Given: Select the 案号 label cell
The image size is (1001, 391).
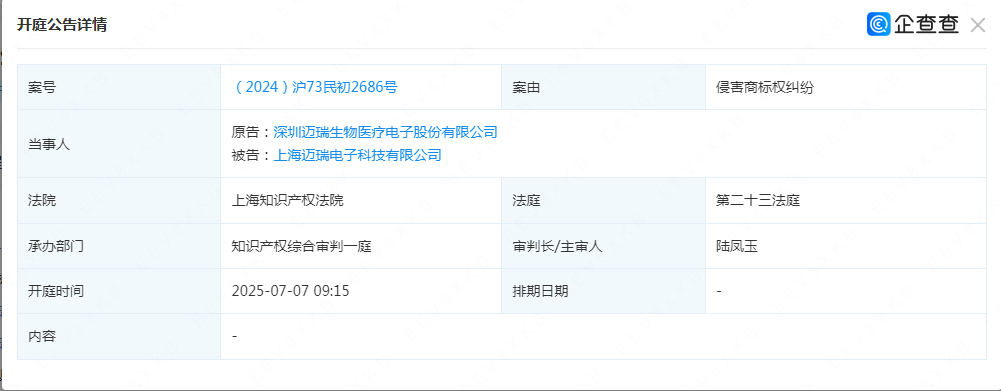Looking at the screenshot, I should [x=119, y=87].
